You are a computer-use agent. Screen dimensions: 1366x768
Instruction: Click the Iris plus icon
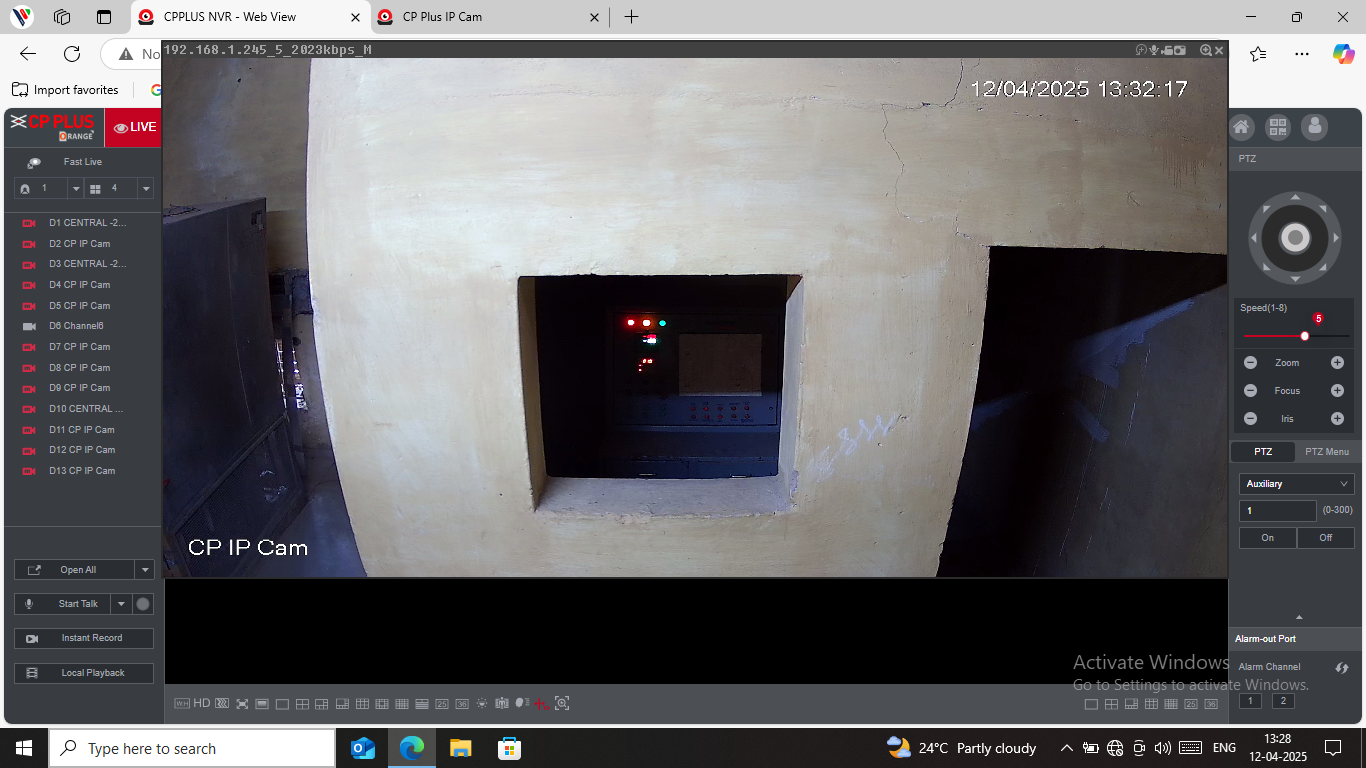pos(1337,419)
